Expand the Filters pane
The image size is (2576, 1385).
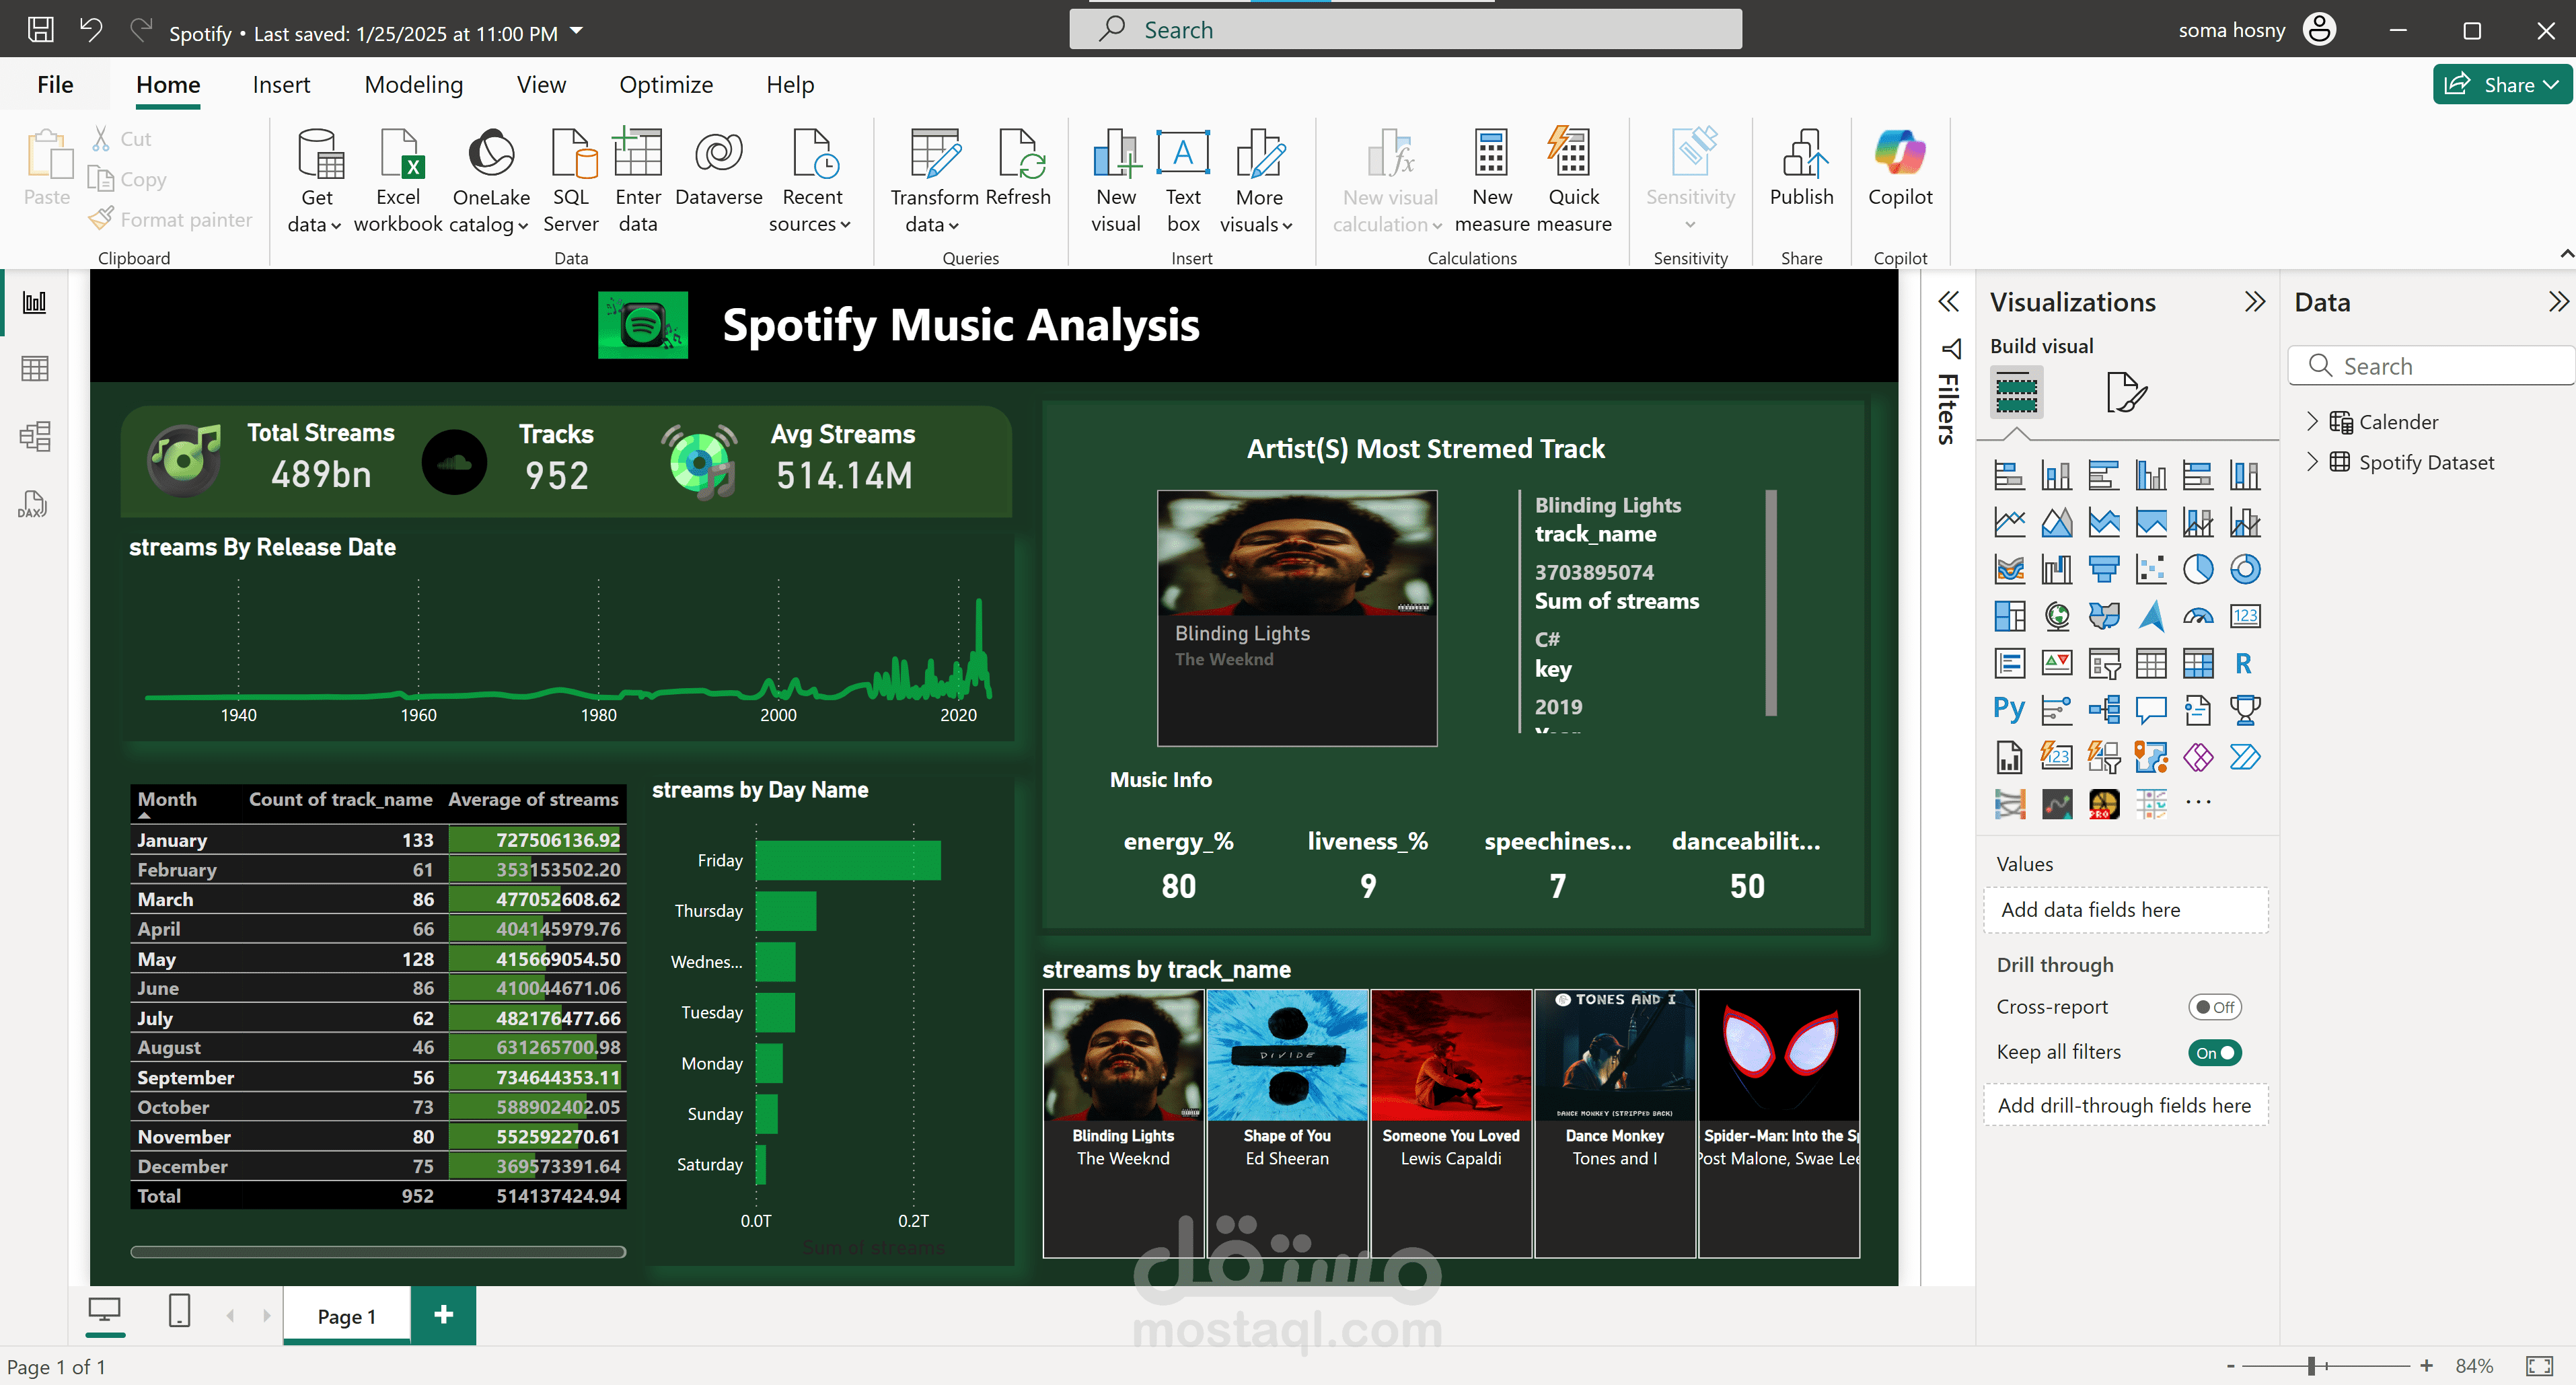point(1948,302)
